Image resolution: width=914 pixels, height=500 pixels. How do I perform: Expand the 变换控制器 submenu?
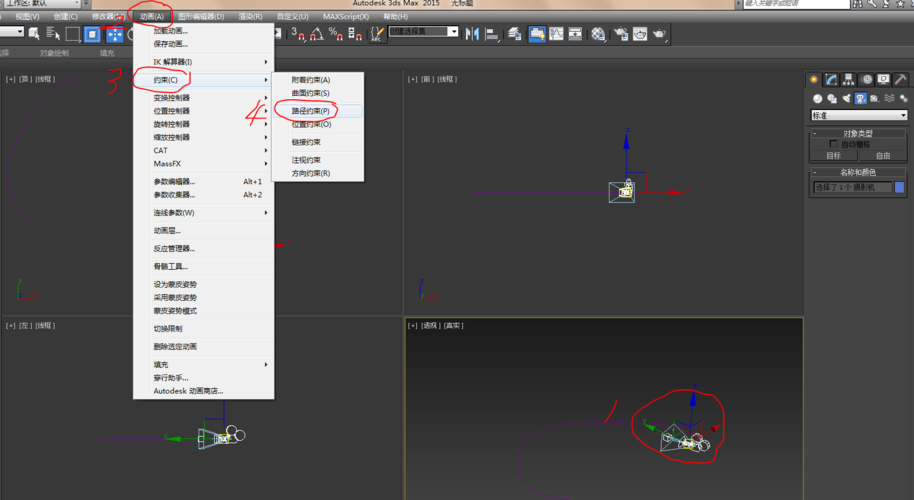pyautogui.click(x=203, y=98)
